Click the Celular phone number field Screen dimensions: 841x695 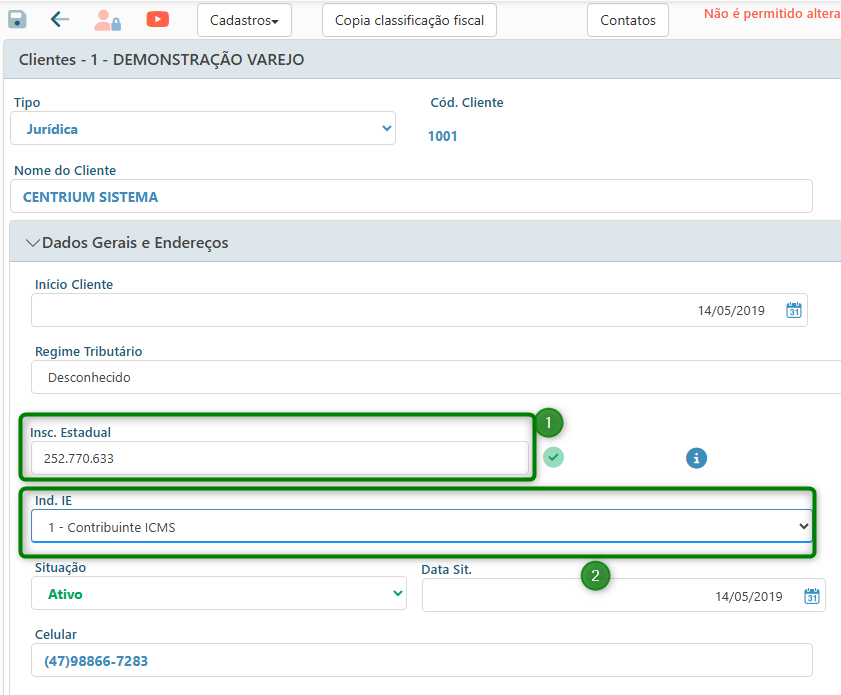pos(410,661)
